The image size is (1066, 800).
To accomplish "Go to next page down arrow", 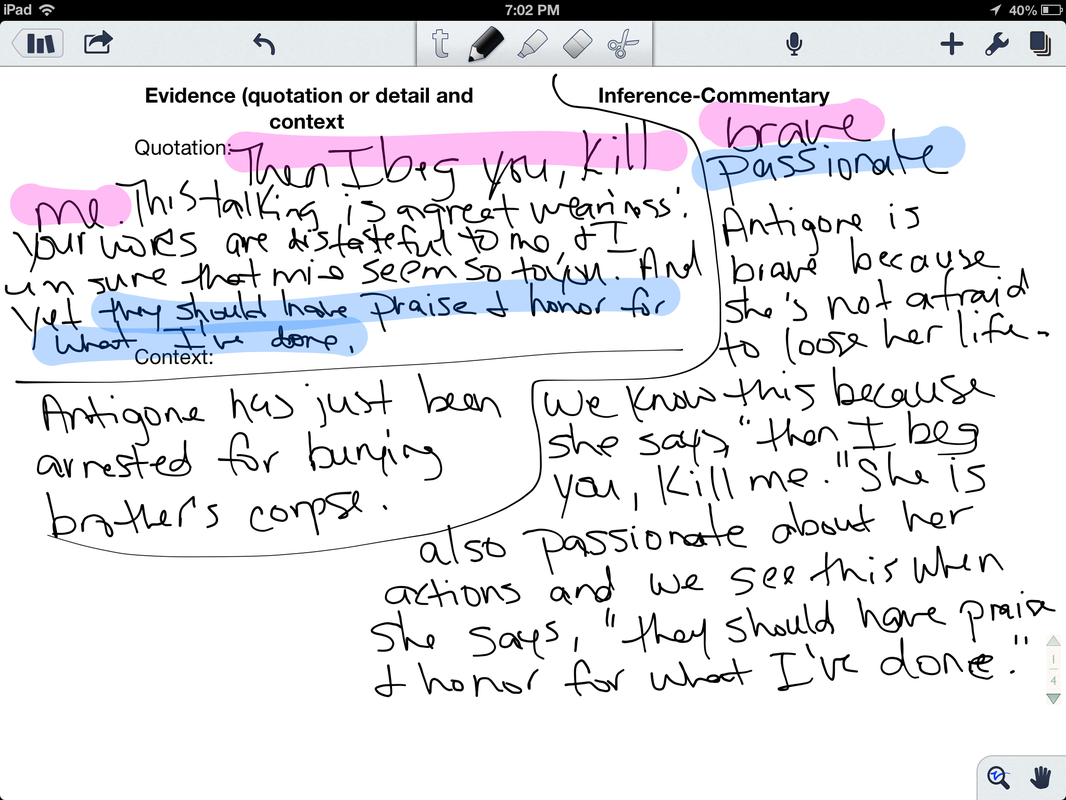I will 1053,698.
